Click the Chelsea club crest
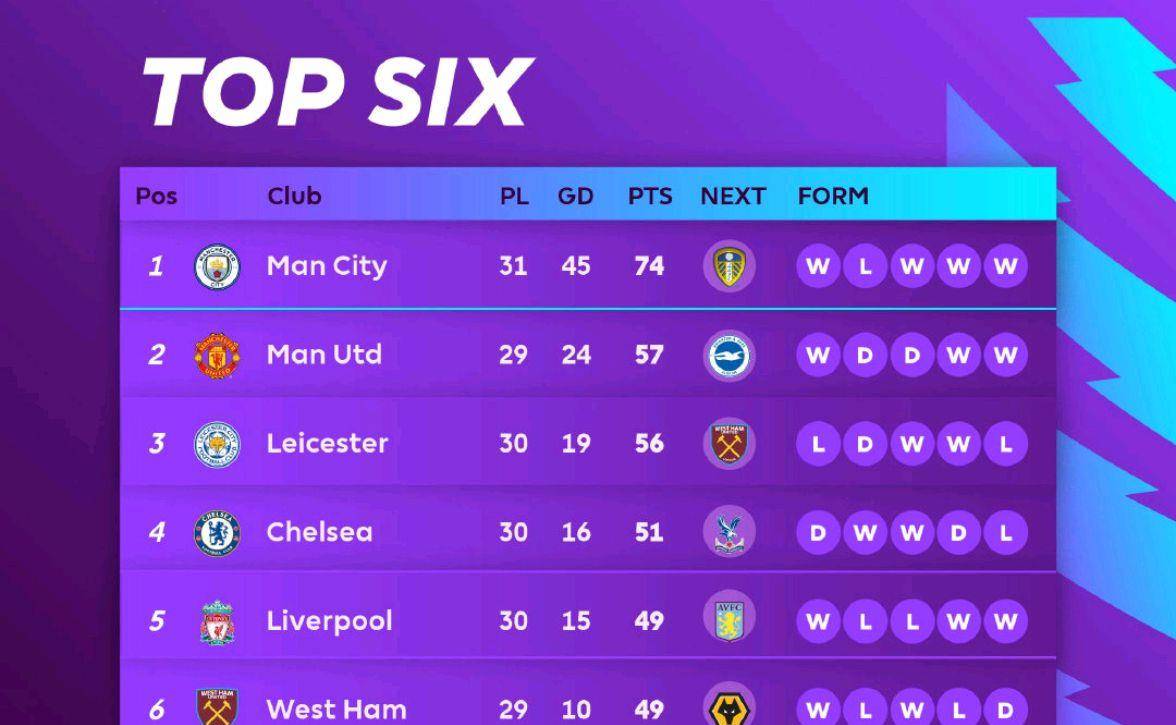 217,533
